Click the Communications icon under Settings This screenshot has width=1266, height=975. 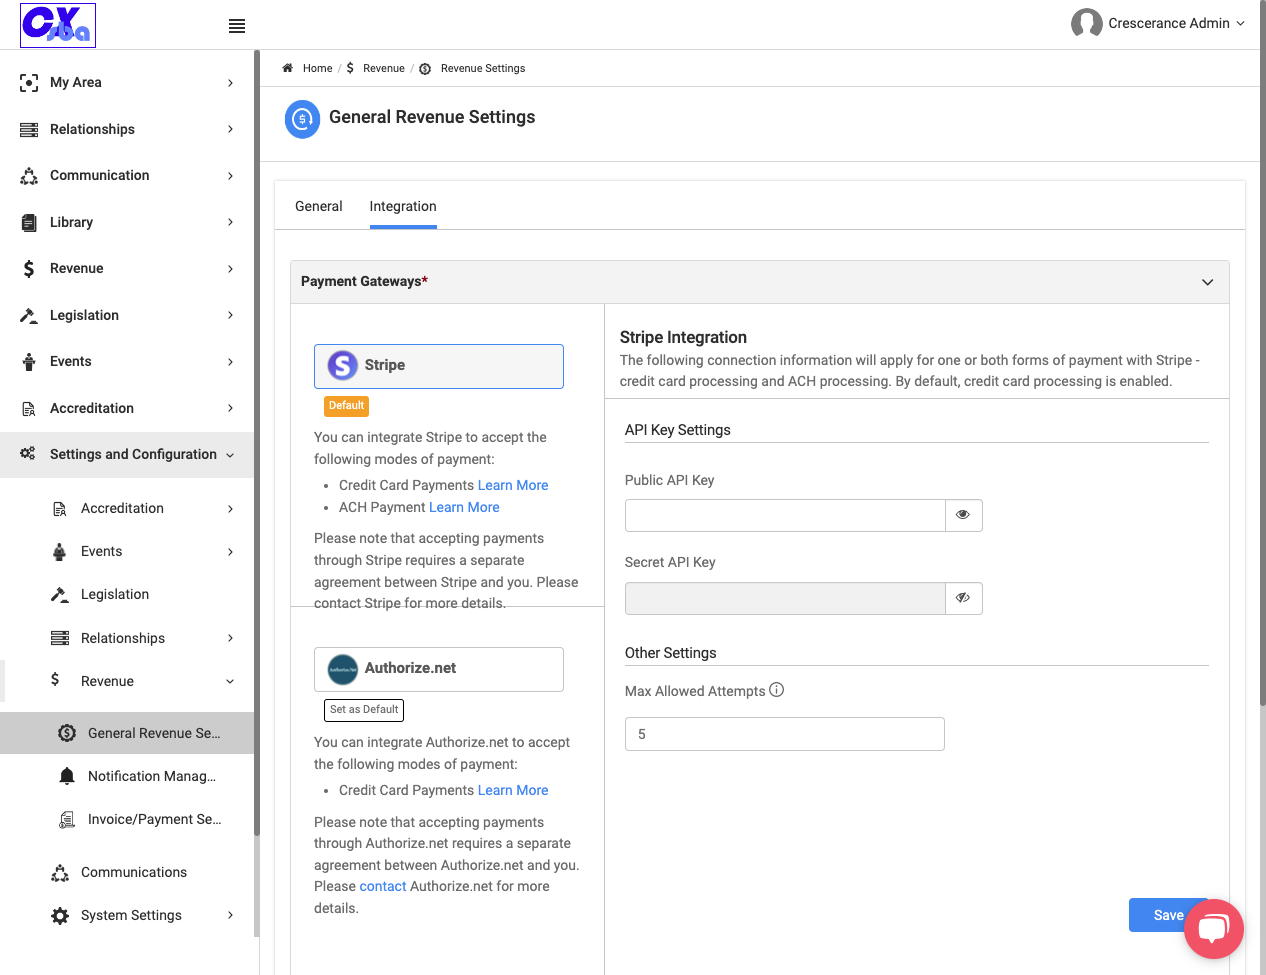[60, 873]
